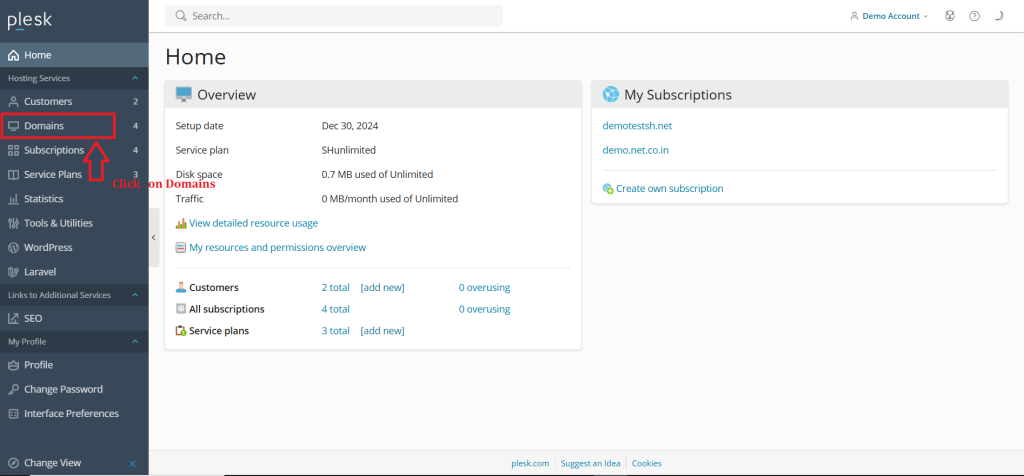Close the Change View bar with X
The width and height of the screenshot is (1024, 476).
(133, 464)
